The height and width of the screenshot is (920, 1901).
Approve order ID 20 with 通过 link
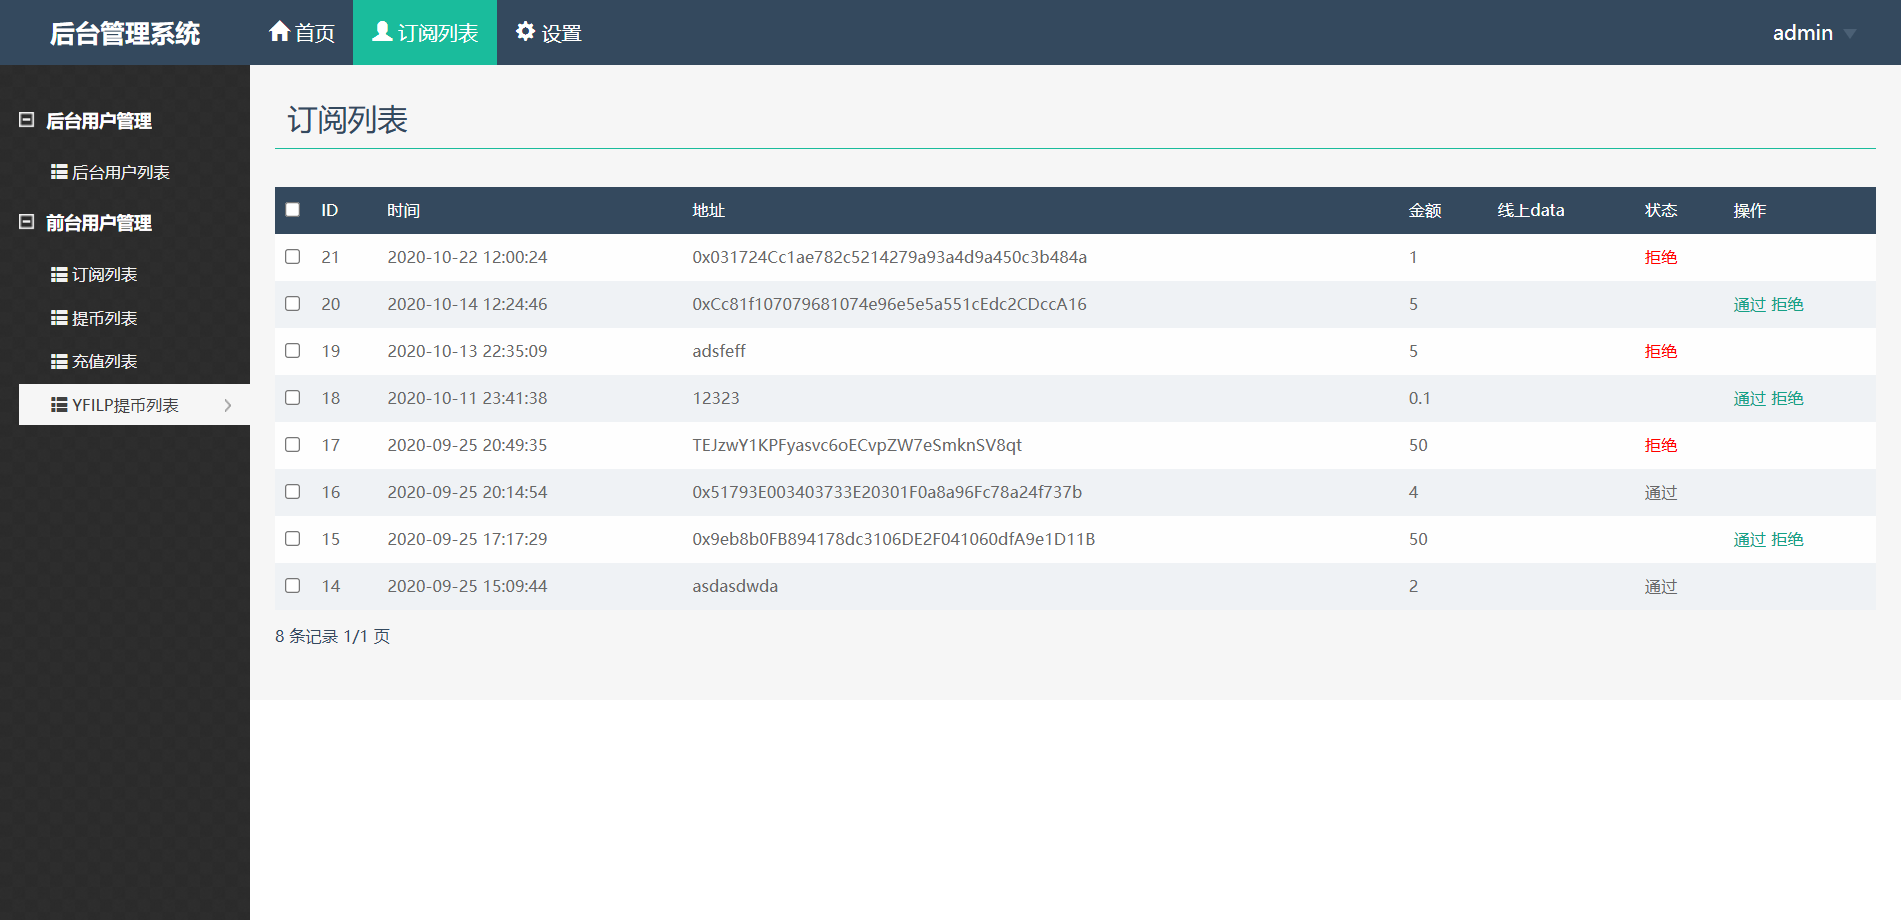coord(1749,304)
